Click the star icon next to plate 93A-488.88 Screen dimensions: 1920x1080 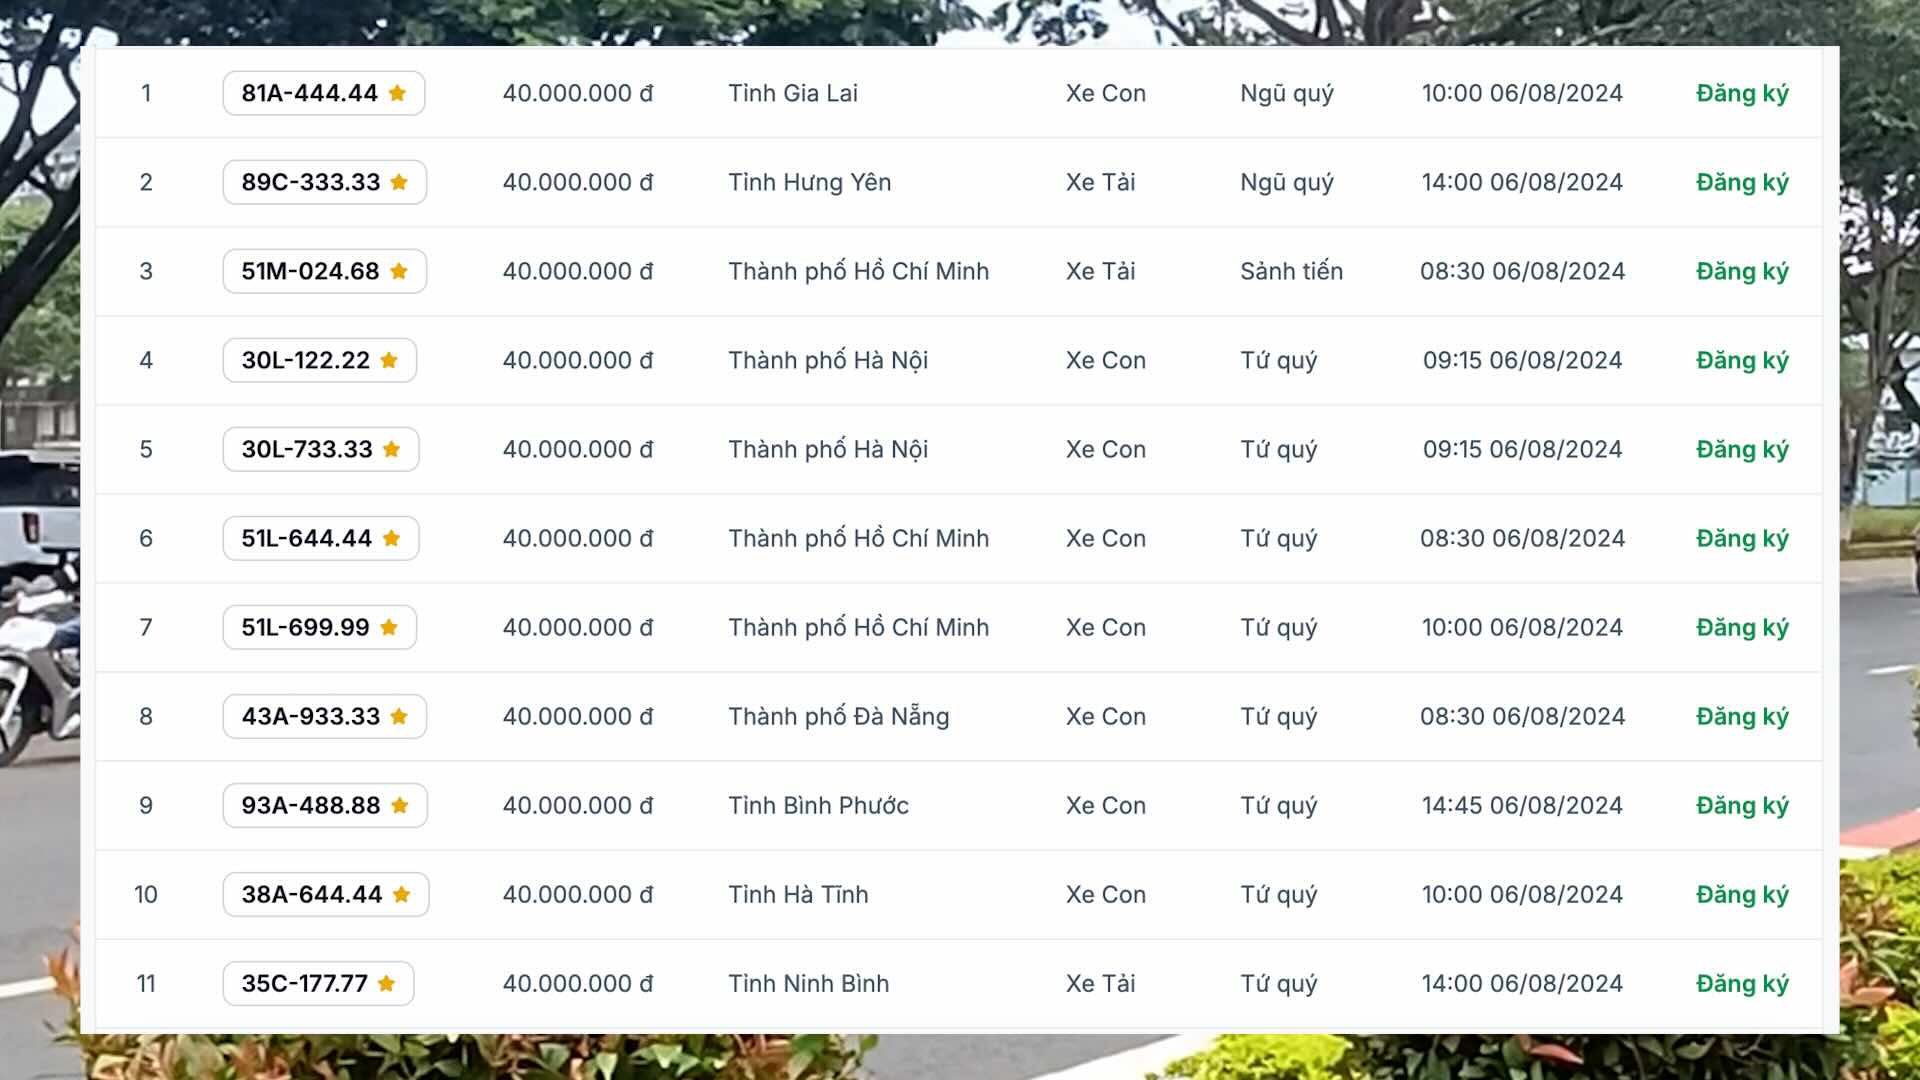click(399, 805)
